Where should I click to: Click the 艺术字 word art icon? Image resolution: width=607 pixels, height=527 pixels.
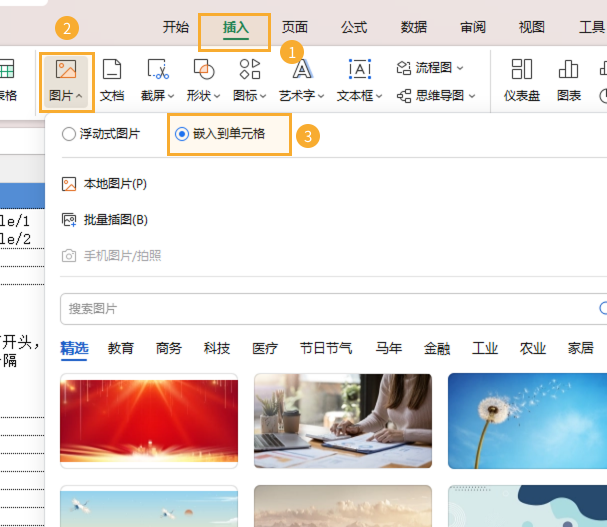(302, 70)
